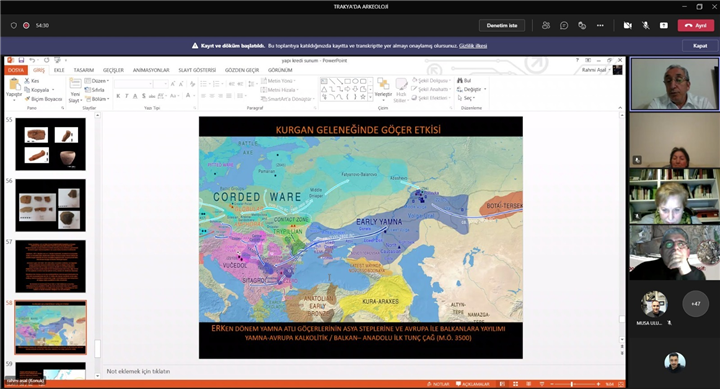Expand the Düzen layout dropdown
Screen dimensions: 720x389
coord(97,81)
